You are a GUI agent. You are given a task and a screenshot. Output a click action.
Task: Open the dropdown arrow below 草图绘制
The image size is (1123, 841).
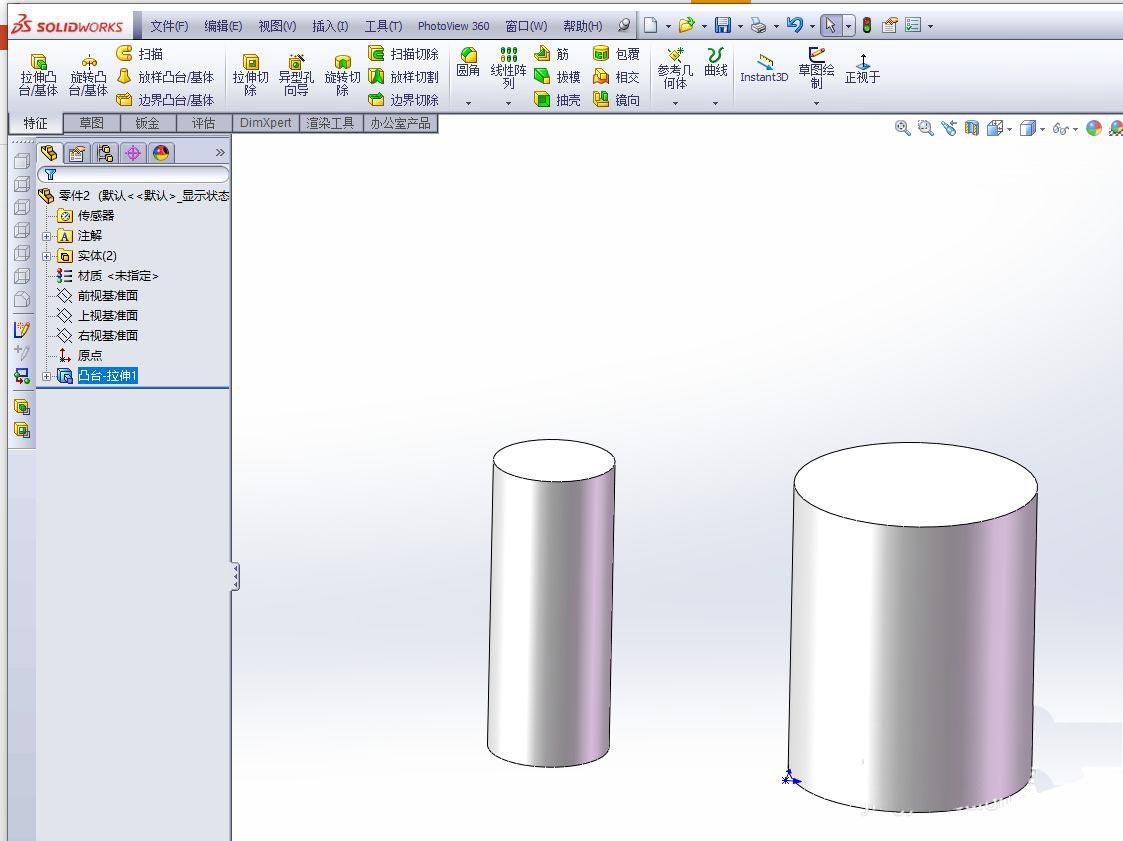[816, 103]
